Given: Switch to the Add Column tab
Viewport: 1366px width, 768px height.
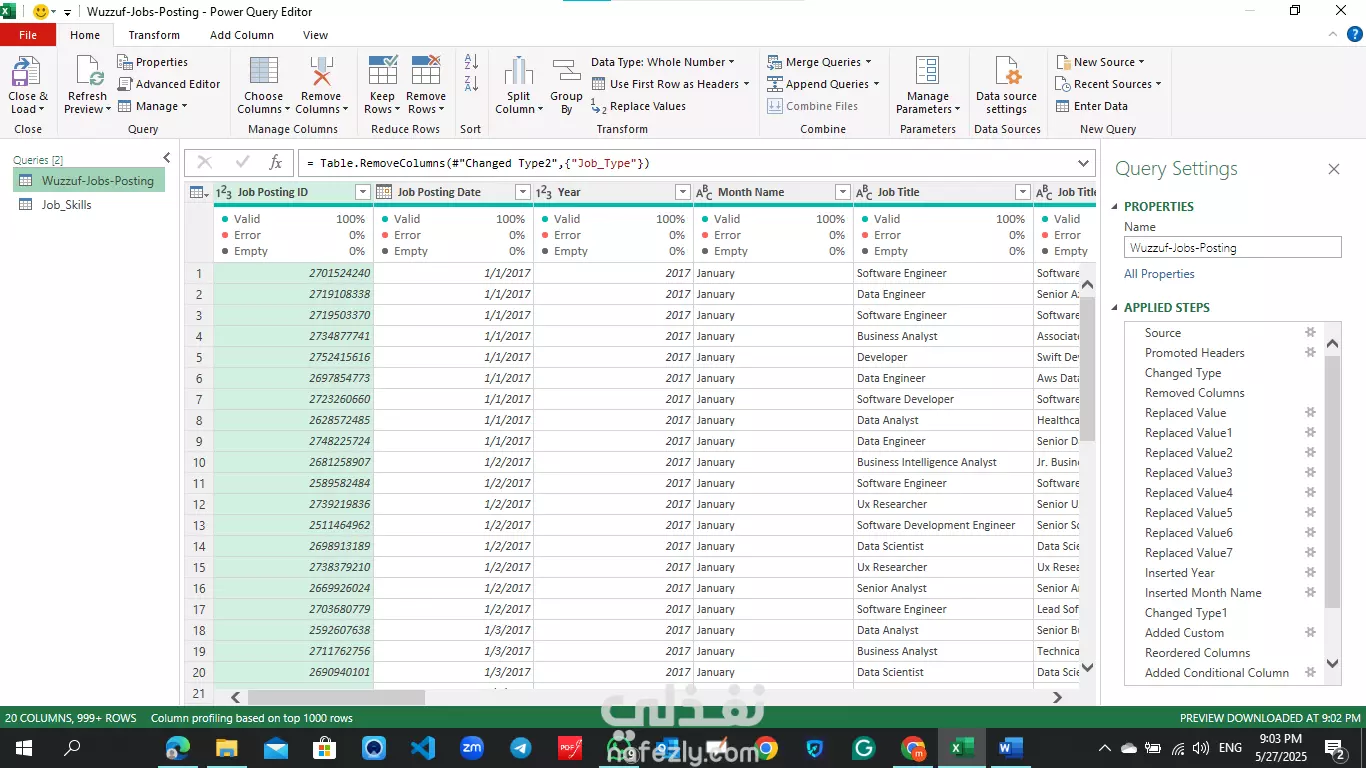Looking at the screenshot, I should coord(242,35).
